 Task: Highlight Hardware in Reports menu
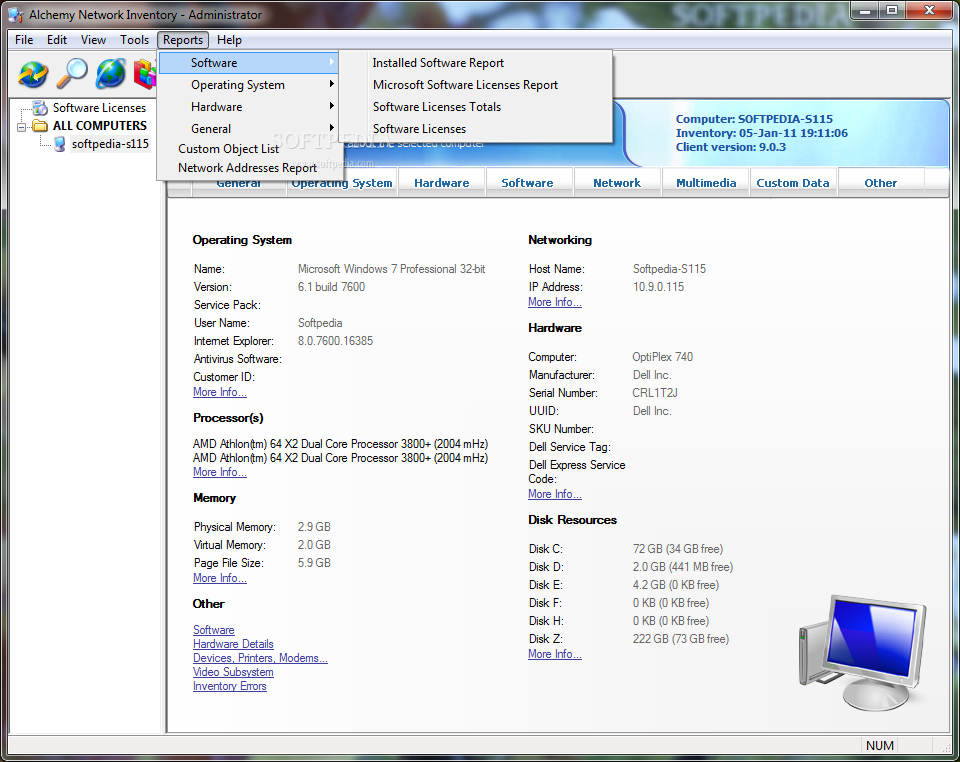248,106
